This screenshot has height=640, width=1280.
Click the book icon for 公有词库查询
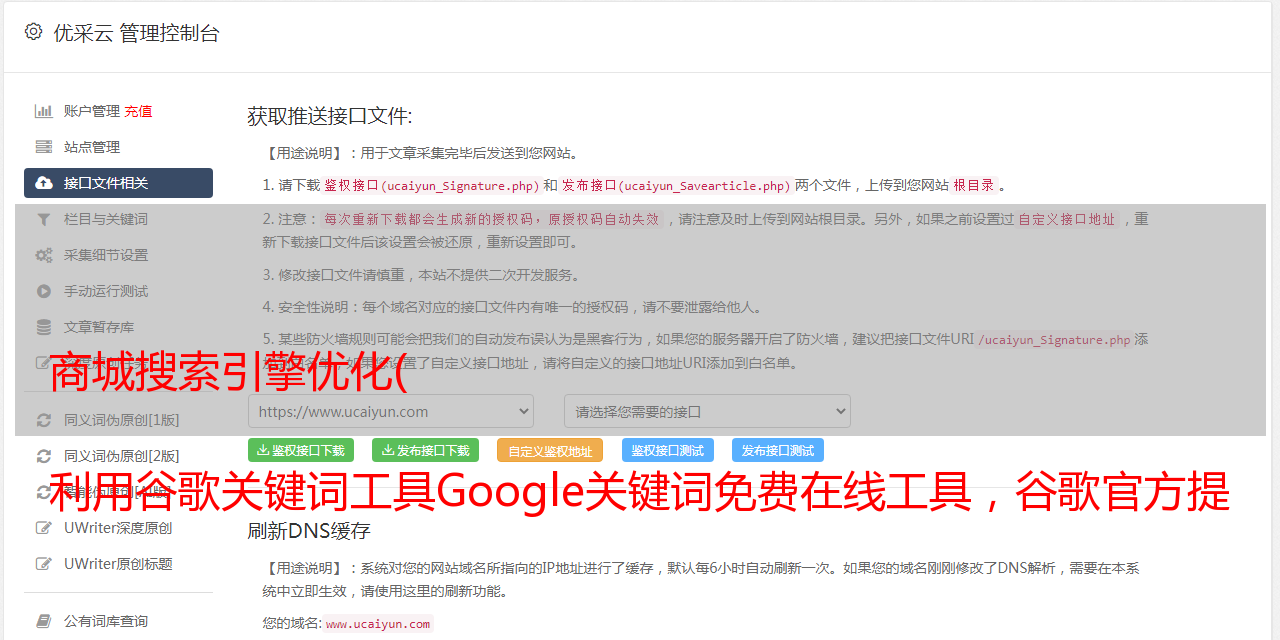point(44,621)
